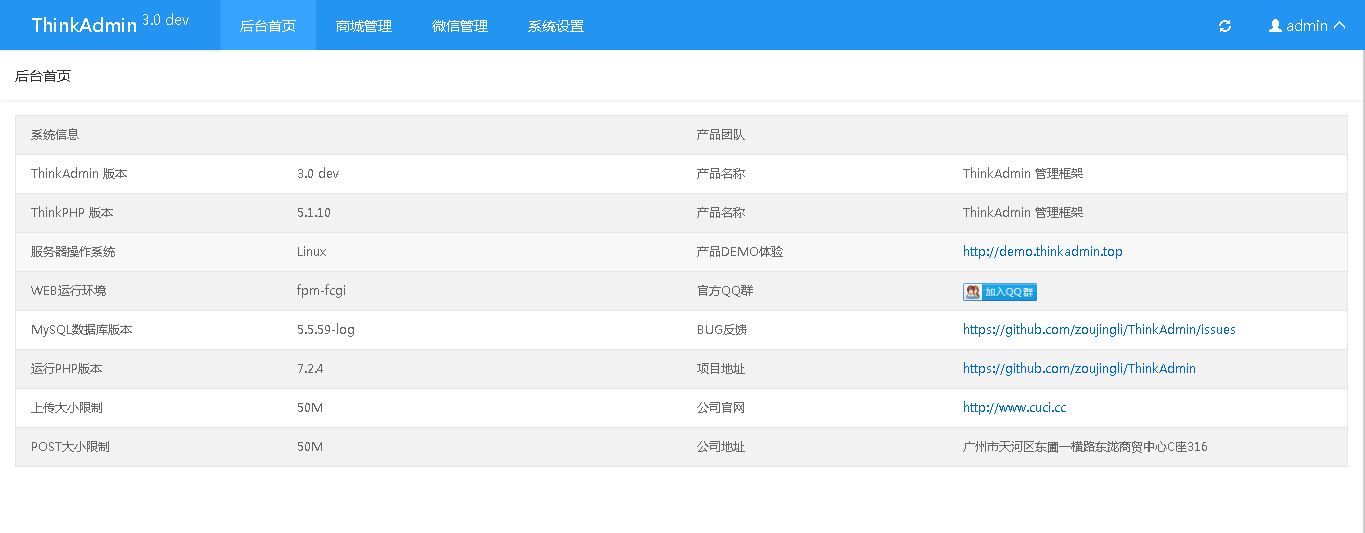Viewport: 1365px width, 533px height.
Task: Select the 产品团队 table header
Action: 721,135
